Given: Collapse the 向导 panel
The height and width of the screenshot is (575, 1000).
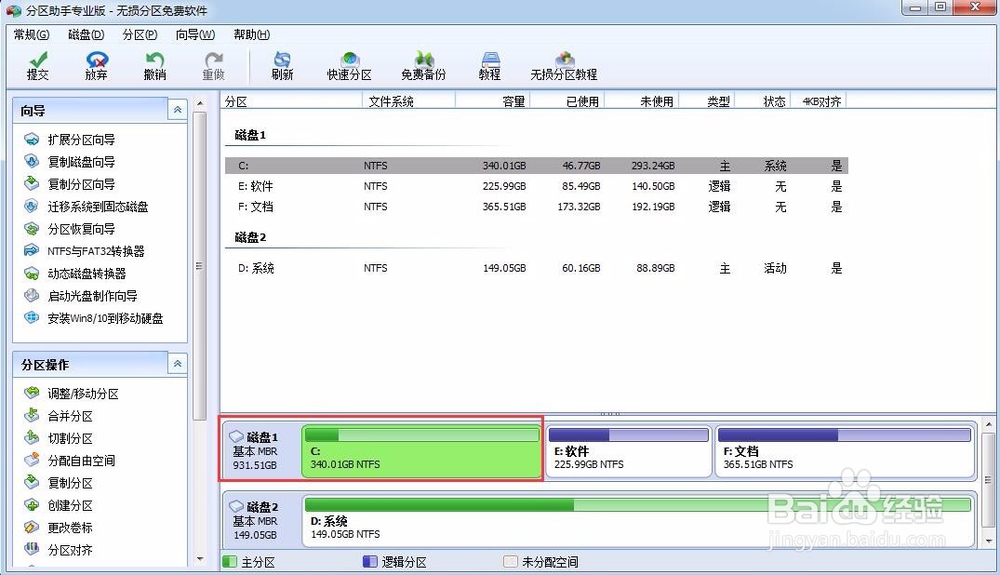Looking at the screenshot, I should click(x=177, y=110).
